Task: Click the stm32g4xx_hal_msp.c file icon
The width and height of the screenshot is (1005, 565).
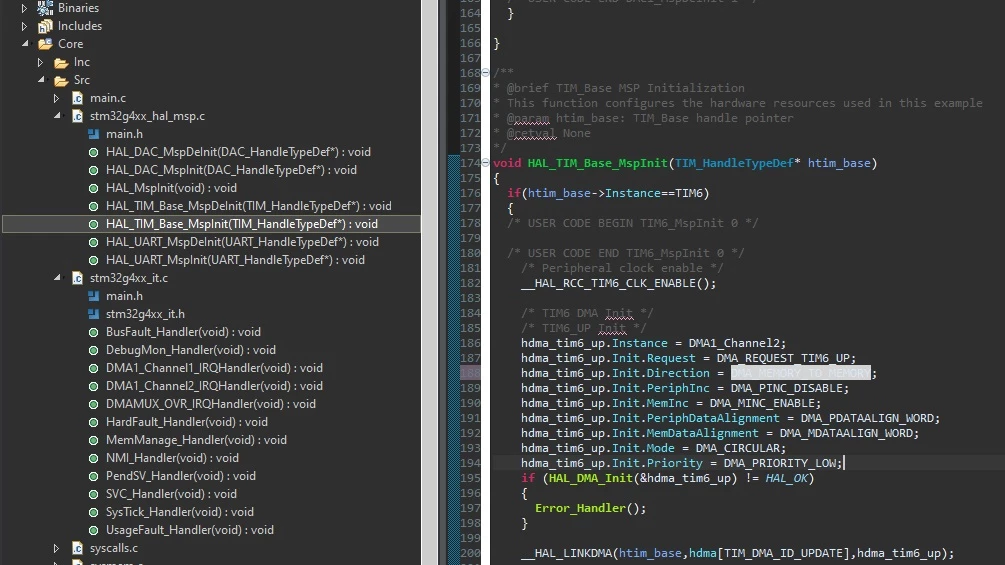Action: tap(77, 116)
